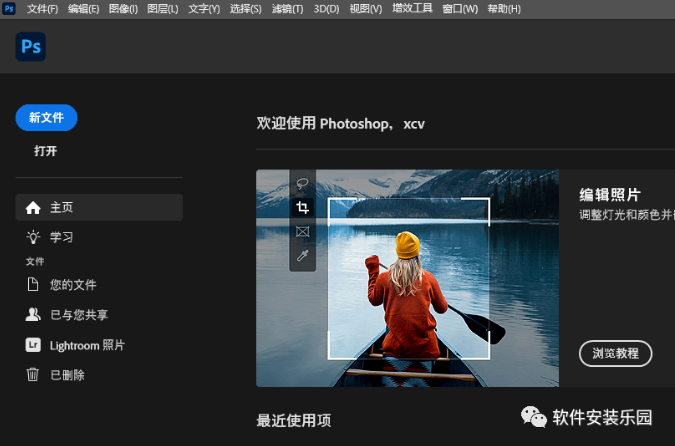
Task: Click the Photoshop Ps logo icon
Action: pos(30,47)
